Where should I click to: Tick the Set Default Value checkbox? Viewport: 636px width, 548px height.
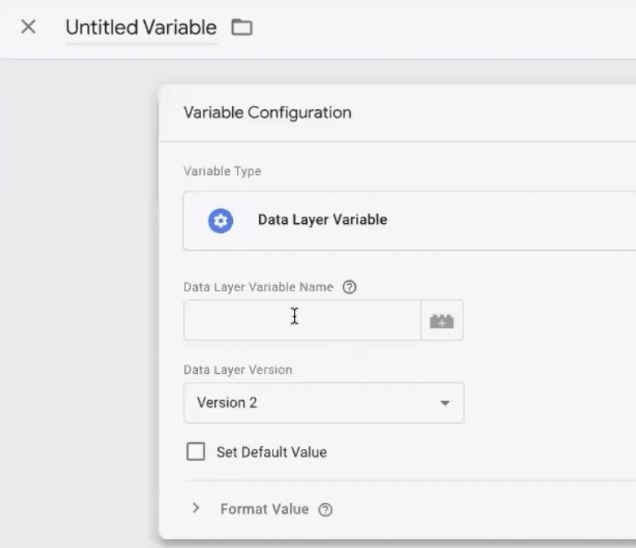(196, 452)
